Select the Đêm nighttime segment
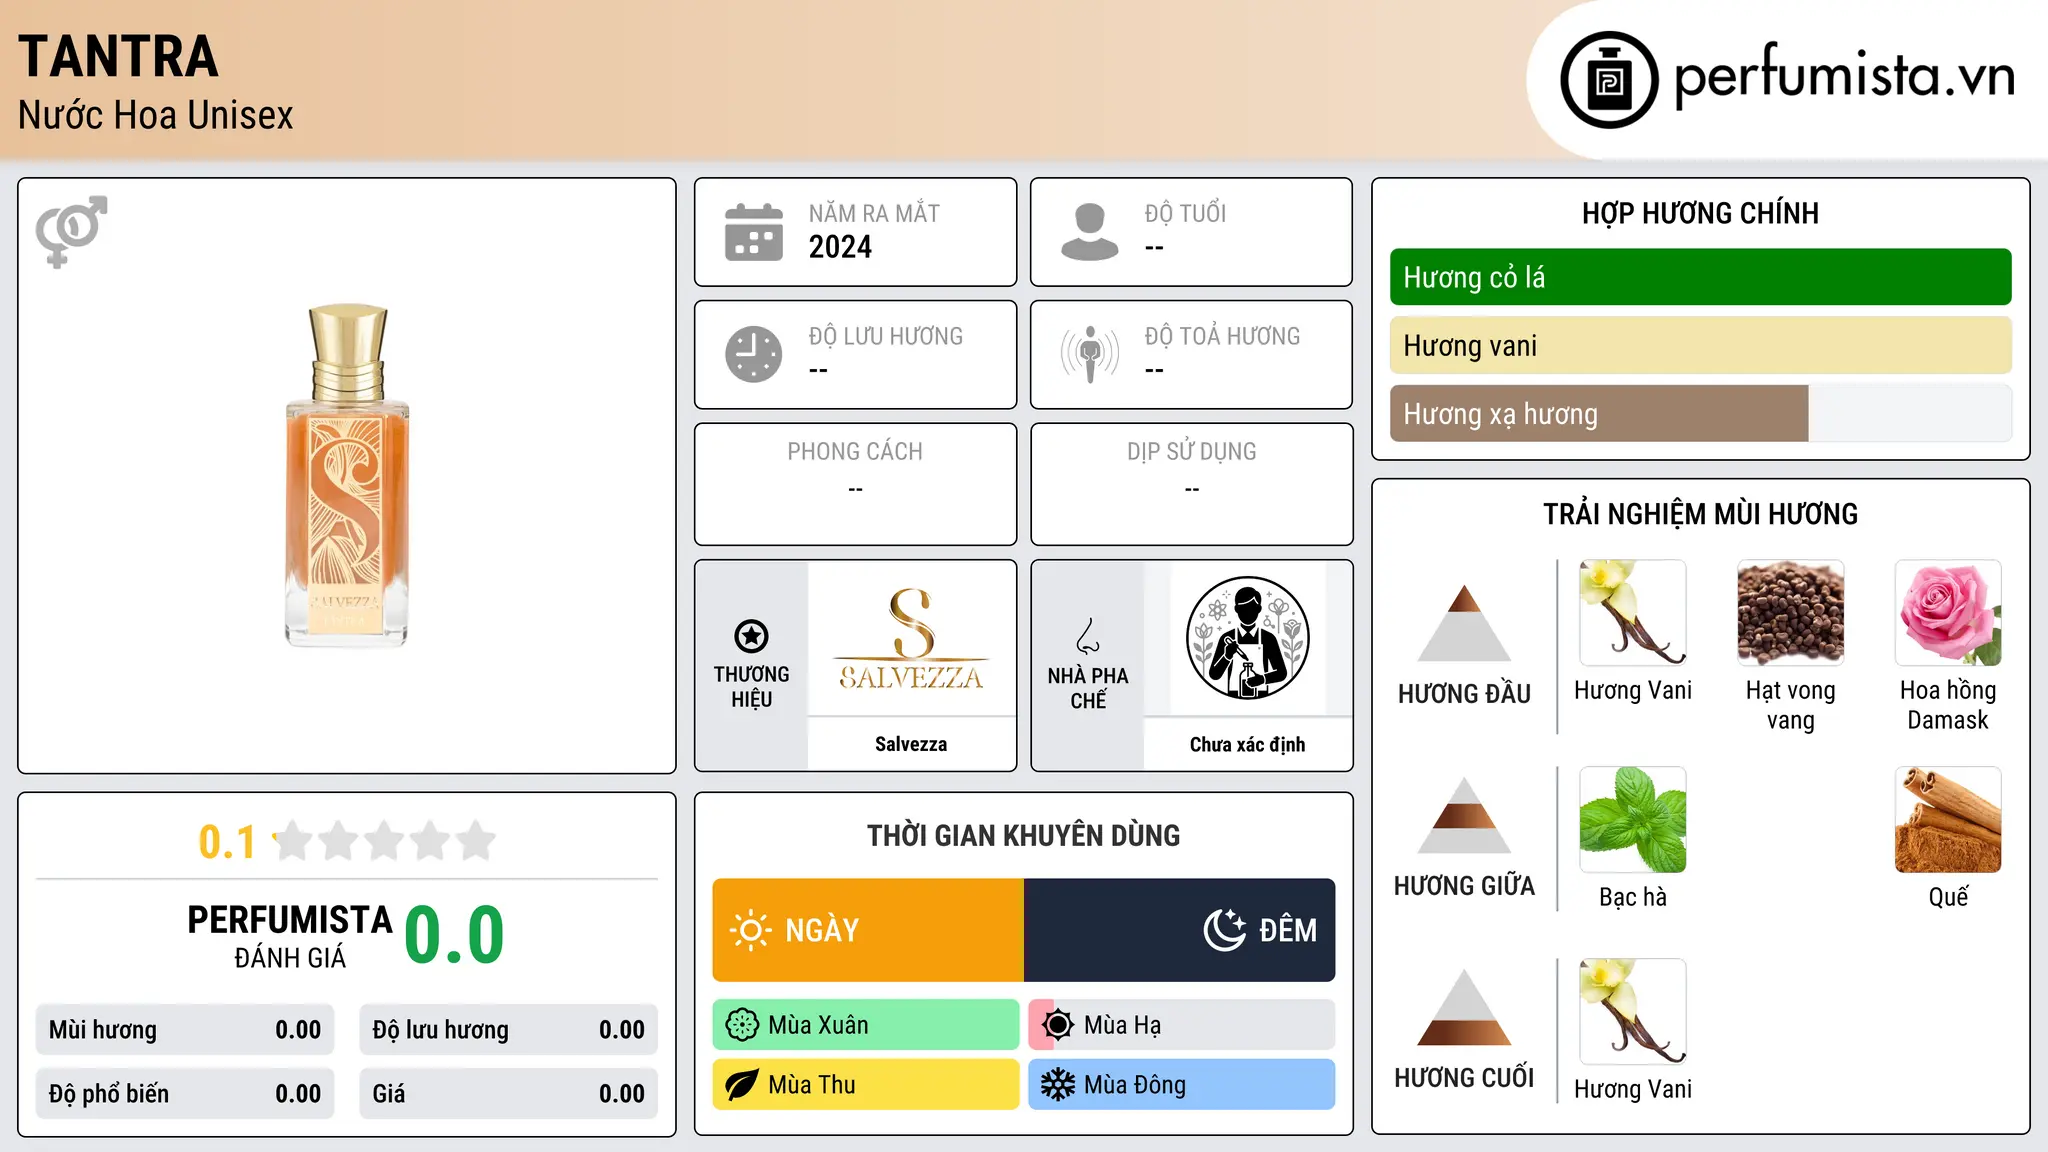Image resolution: width=2048 pixels, height=1152 pixels. point(1180,930)
